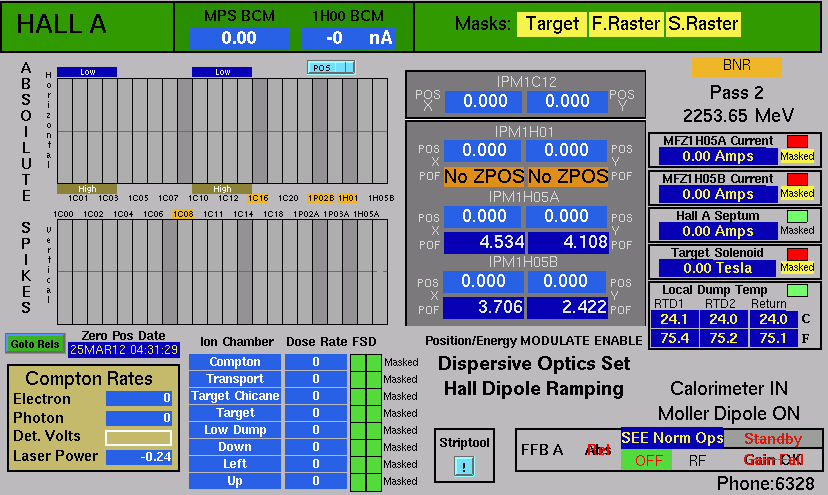Image resolution: width=828 pixels, height=495 pixels.
Task: Click the Target Solenoid Masked yellow label
Action: coord(797,267)
